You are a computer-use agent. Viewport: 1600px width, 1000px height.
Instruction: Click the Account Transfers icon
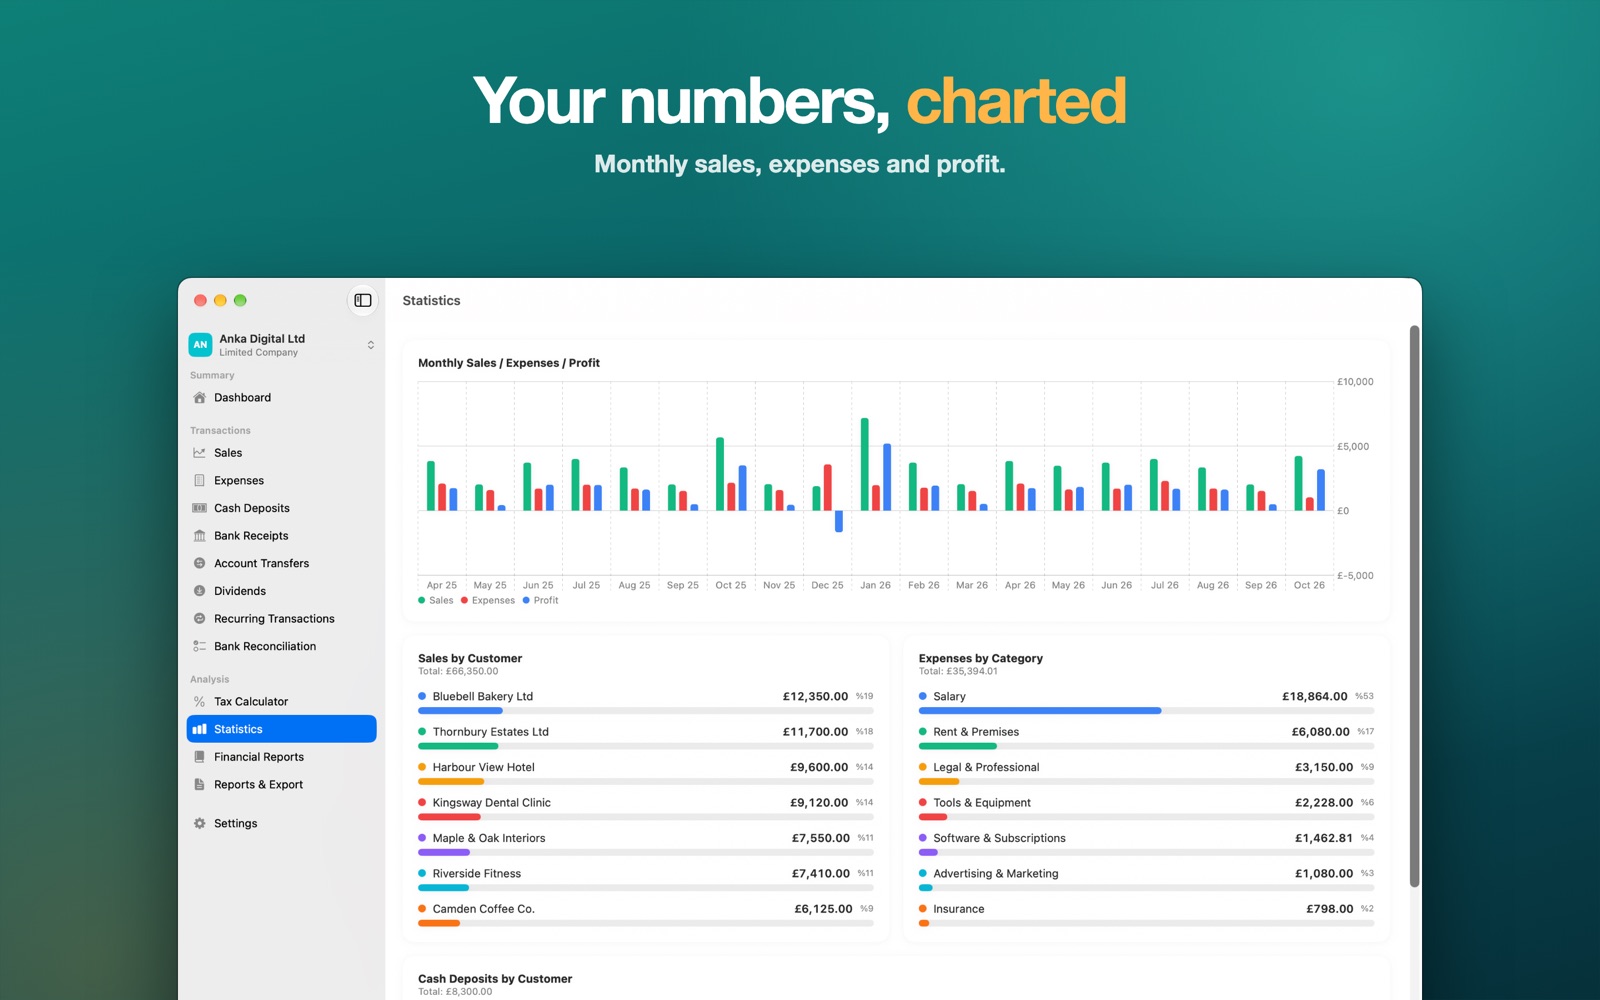(199, 564)
